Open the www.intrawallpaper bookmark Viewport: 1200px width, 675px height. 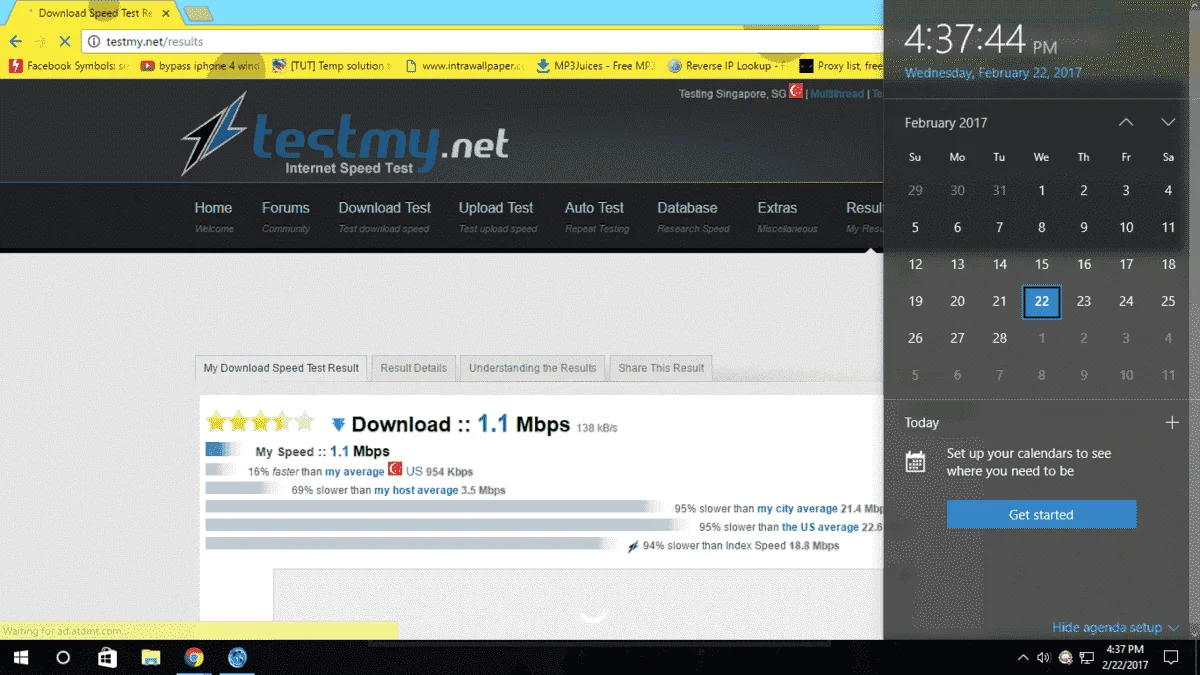[x=463, y=66]
